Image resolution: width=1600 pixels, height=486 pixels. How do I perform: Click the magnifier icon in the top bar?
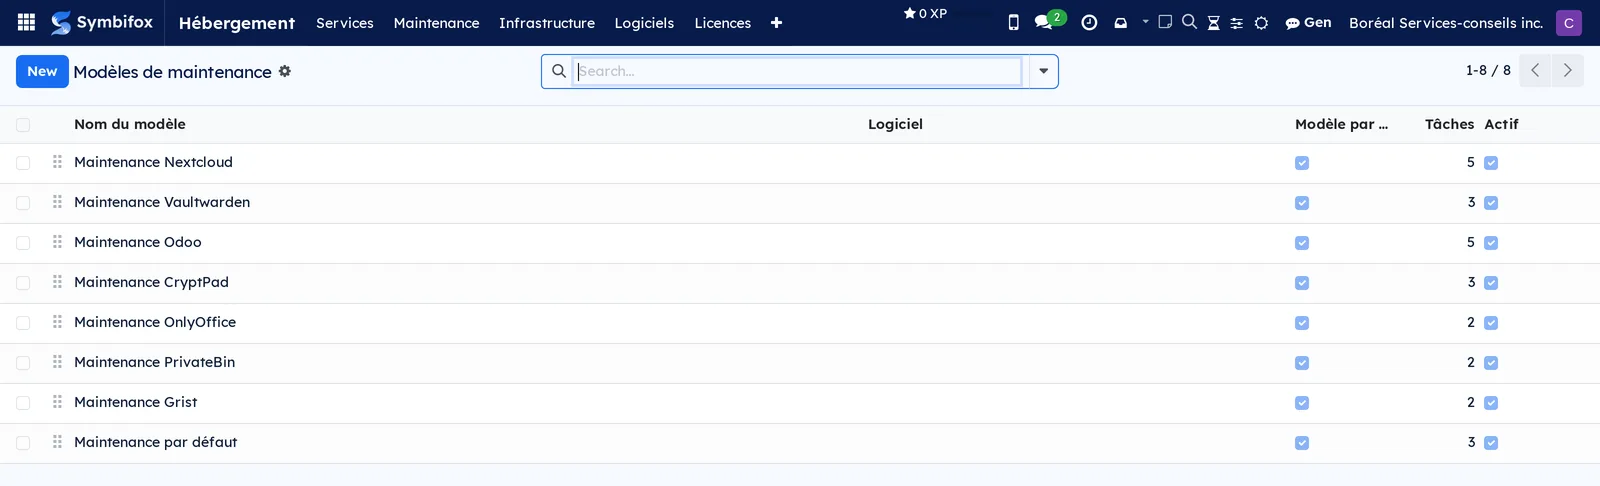[1189, 21]
